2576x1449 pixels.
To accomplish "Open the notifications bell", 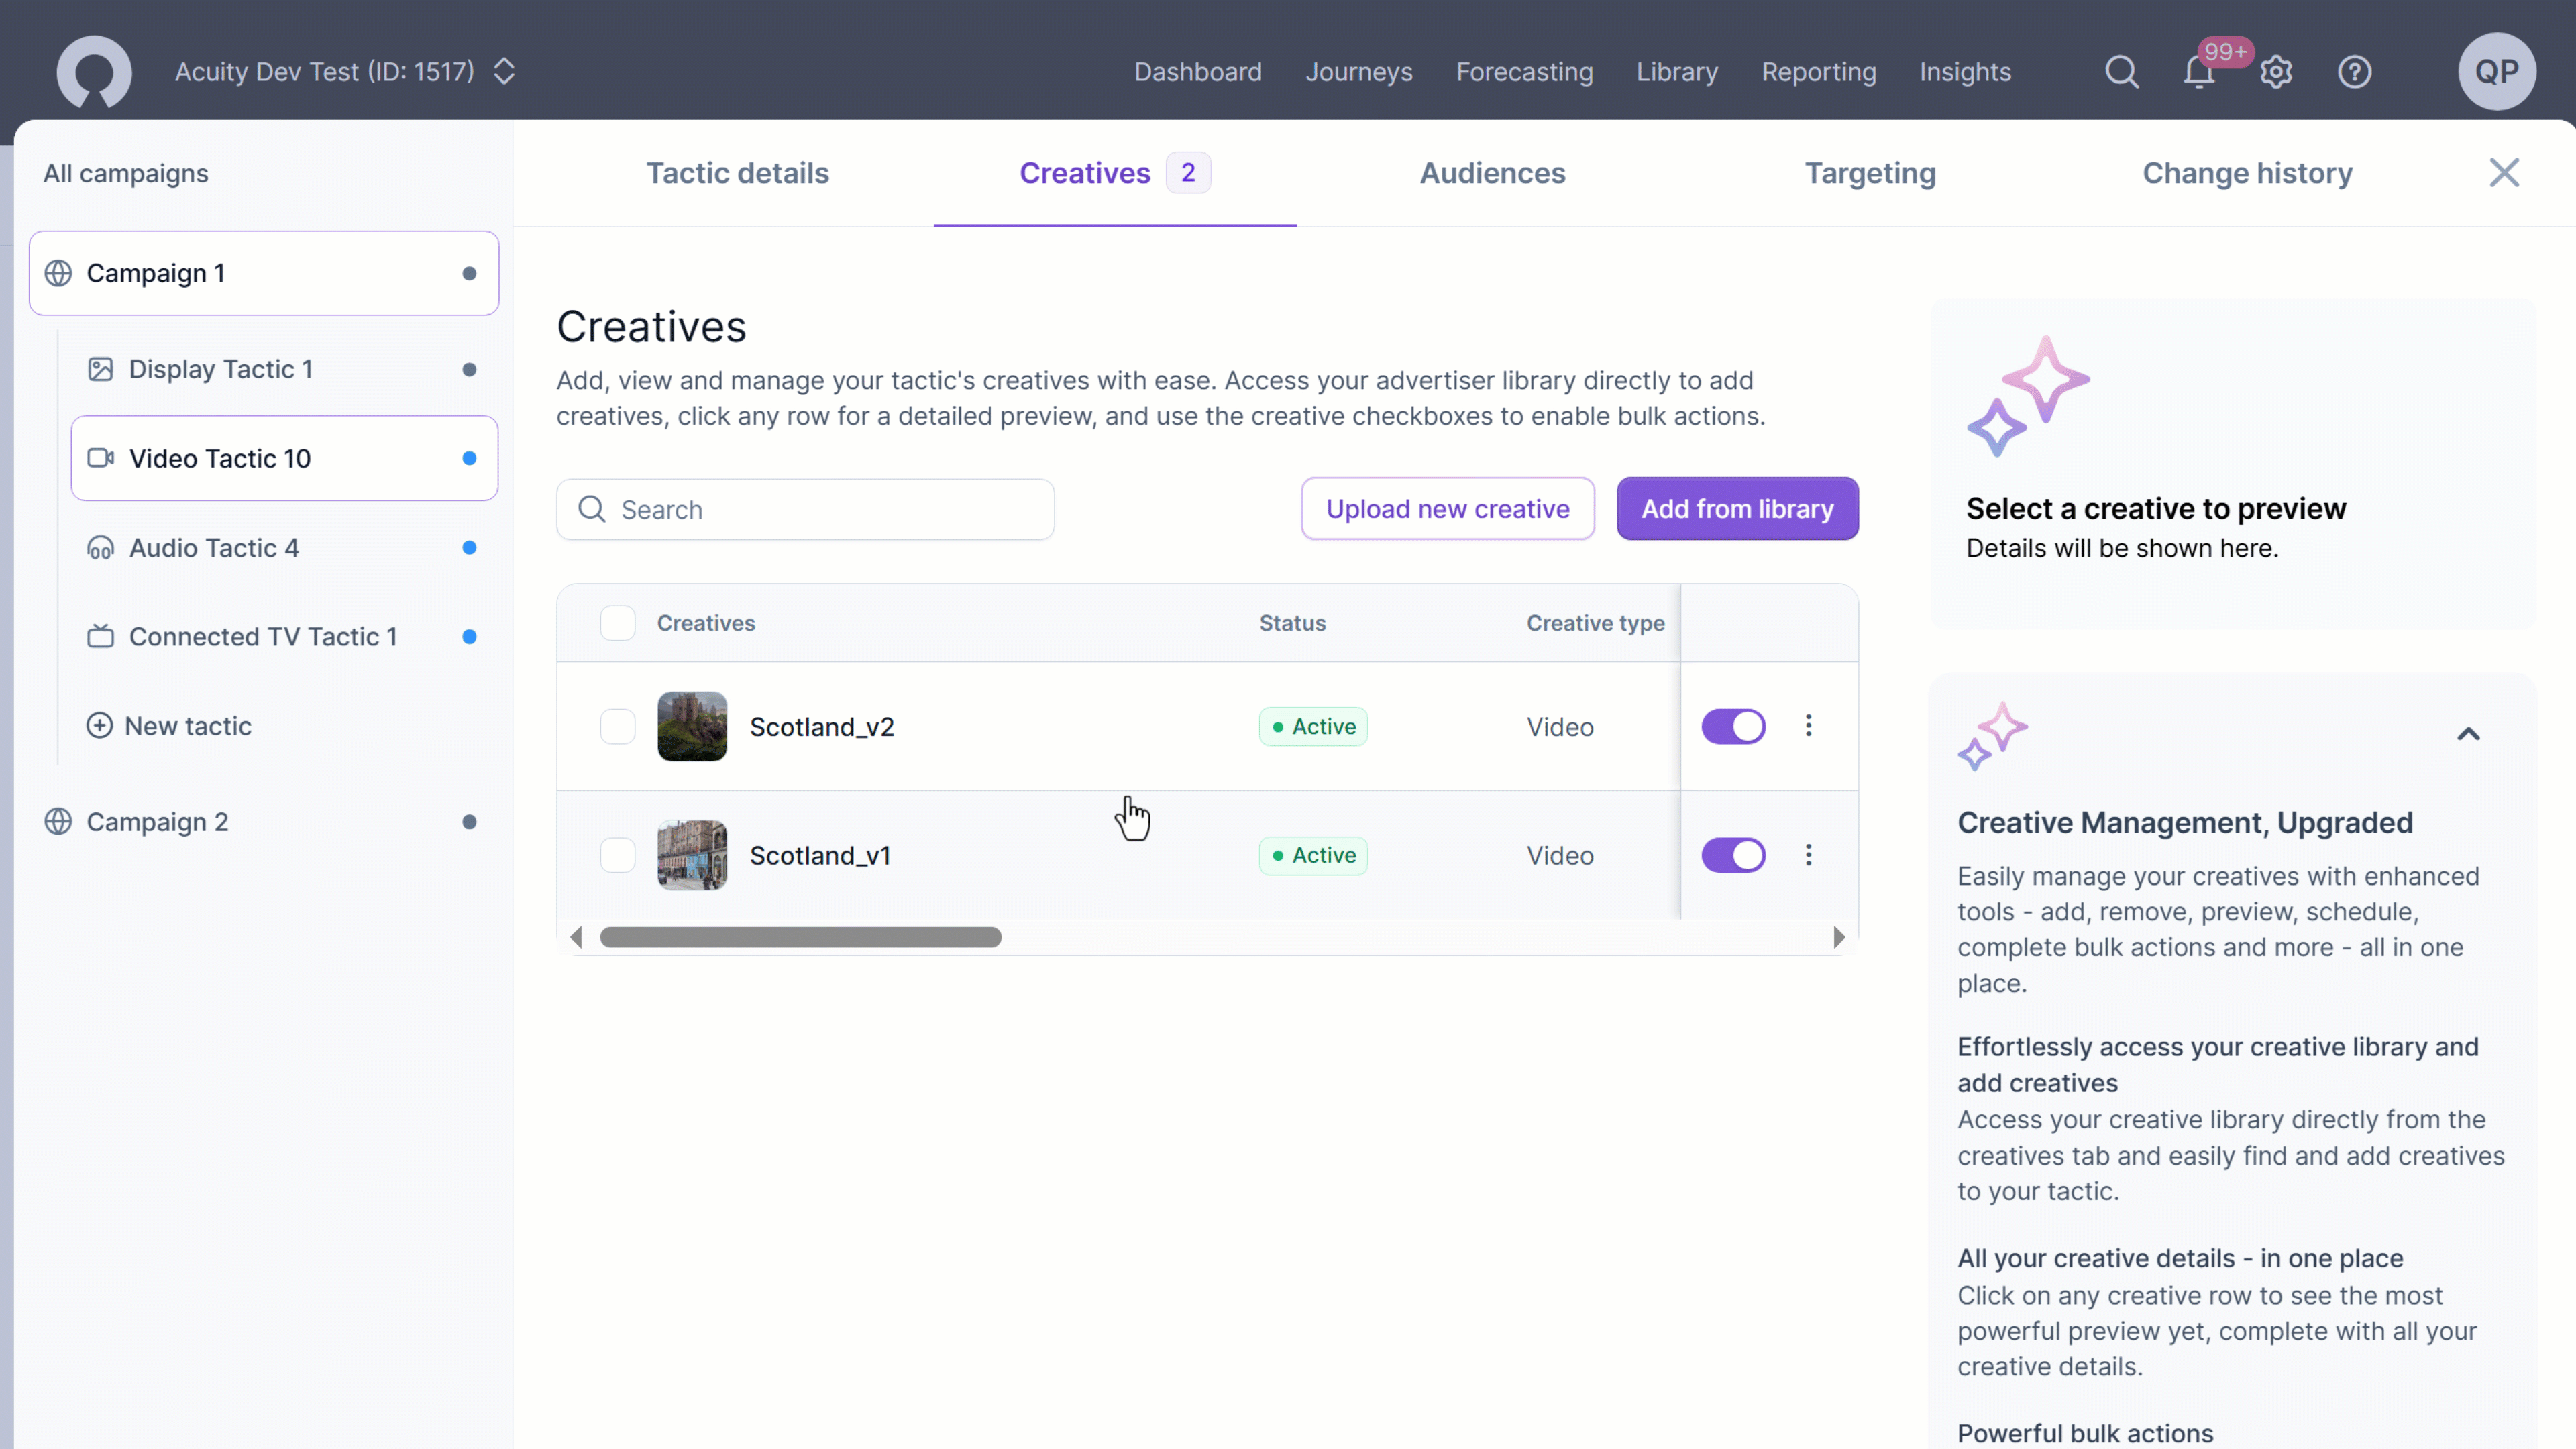I will [x=2199, y=72].
